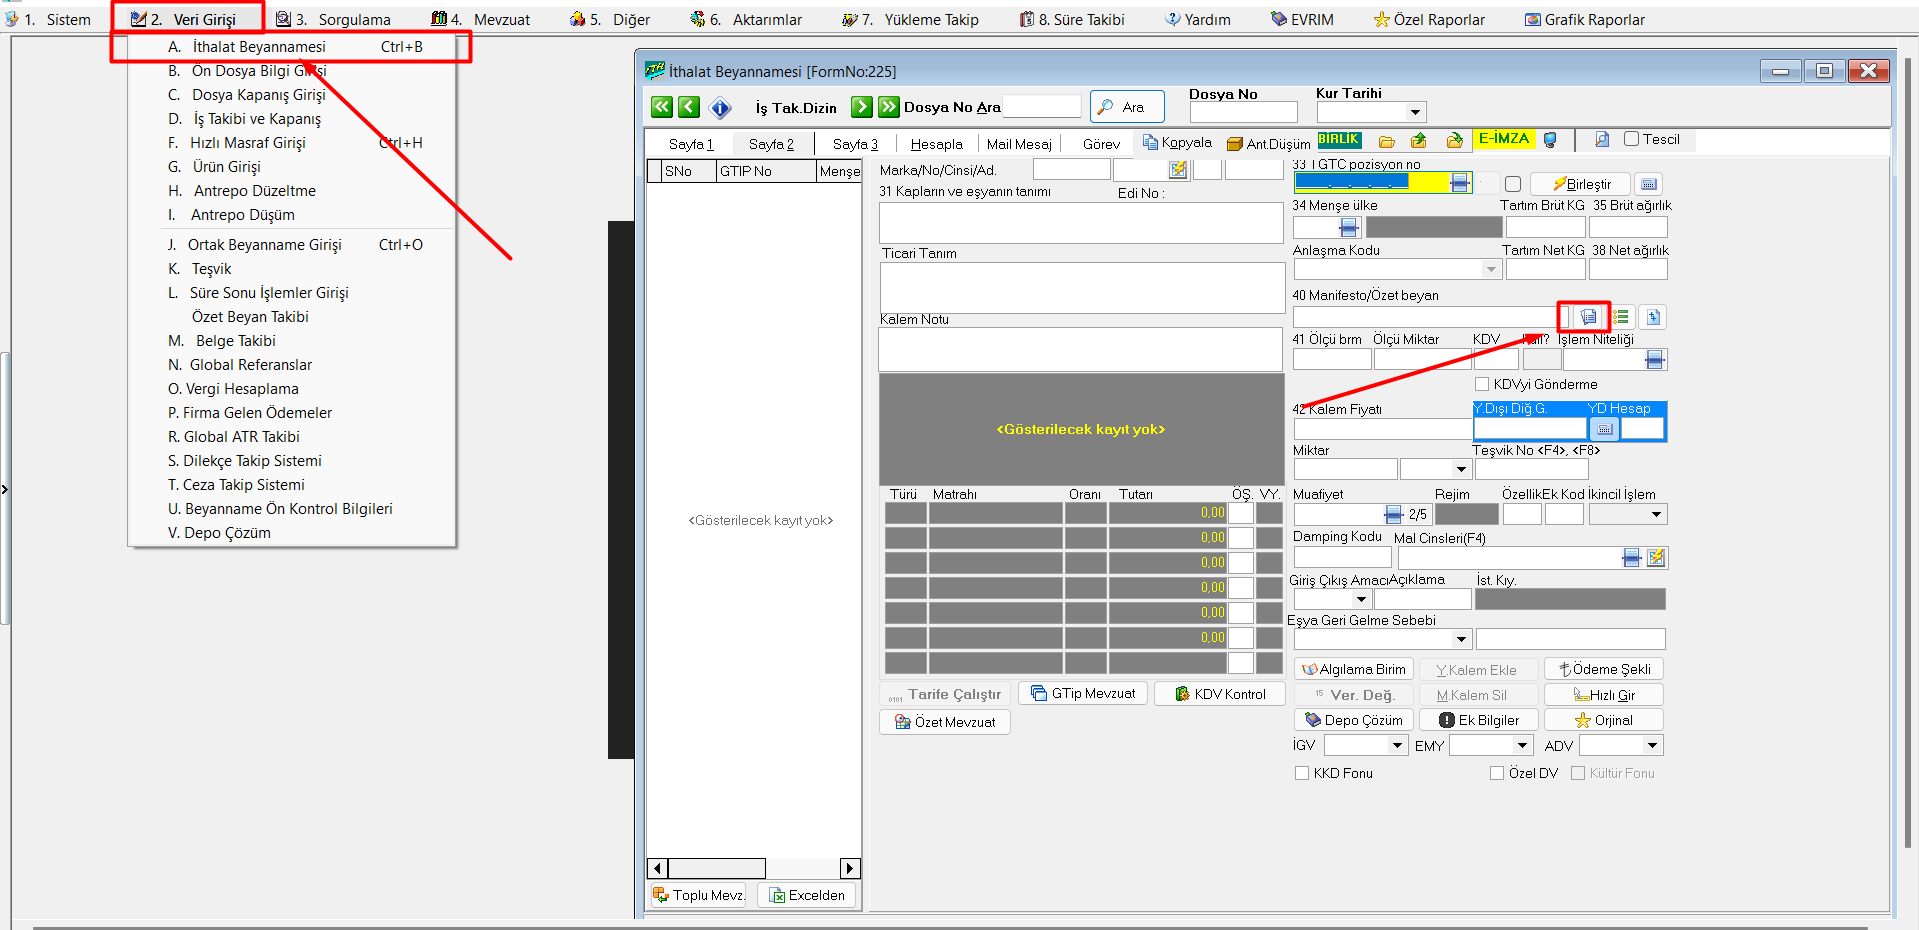Jump to first record with double-left arrow
This screenshot has width=1919, height=930.
662,107
